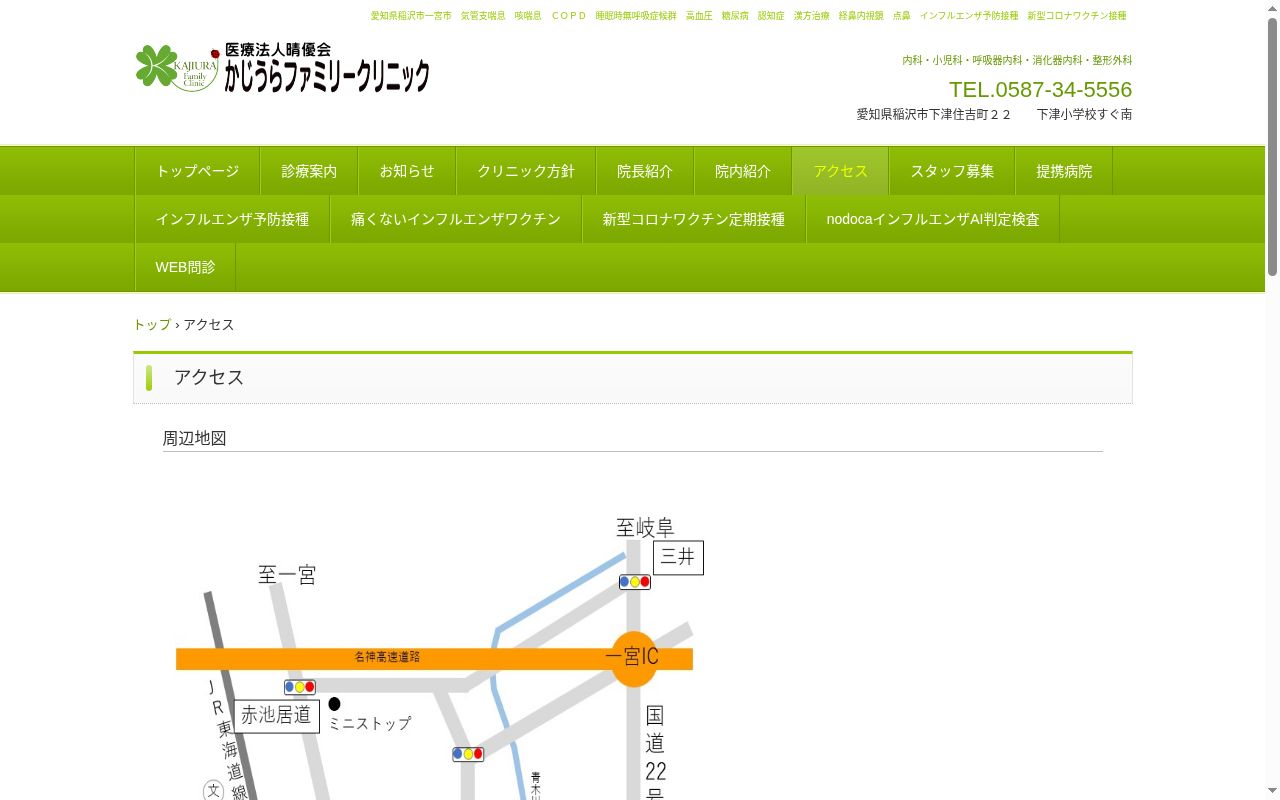
Task: Open インフルエンザ予防接種 in the navigation bar
Action: point(232,219)
